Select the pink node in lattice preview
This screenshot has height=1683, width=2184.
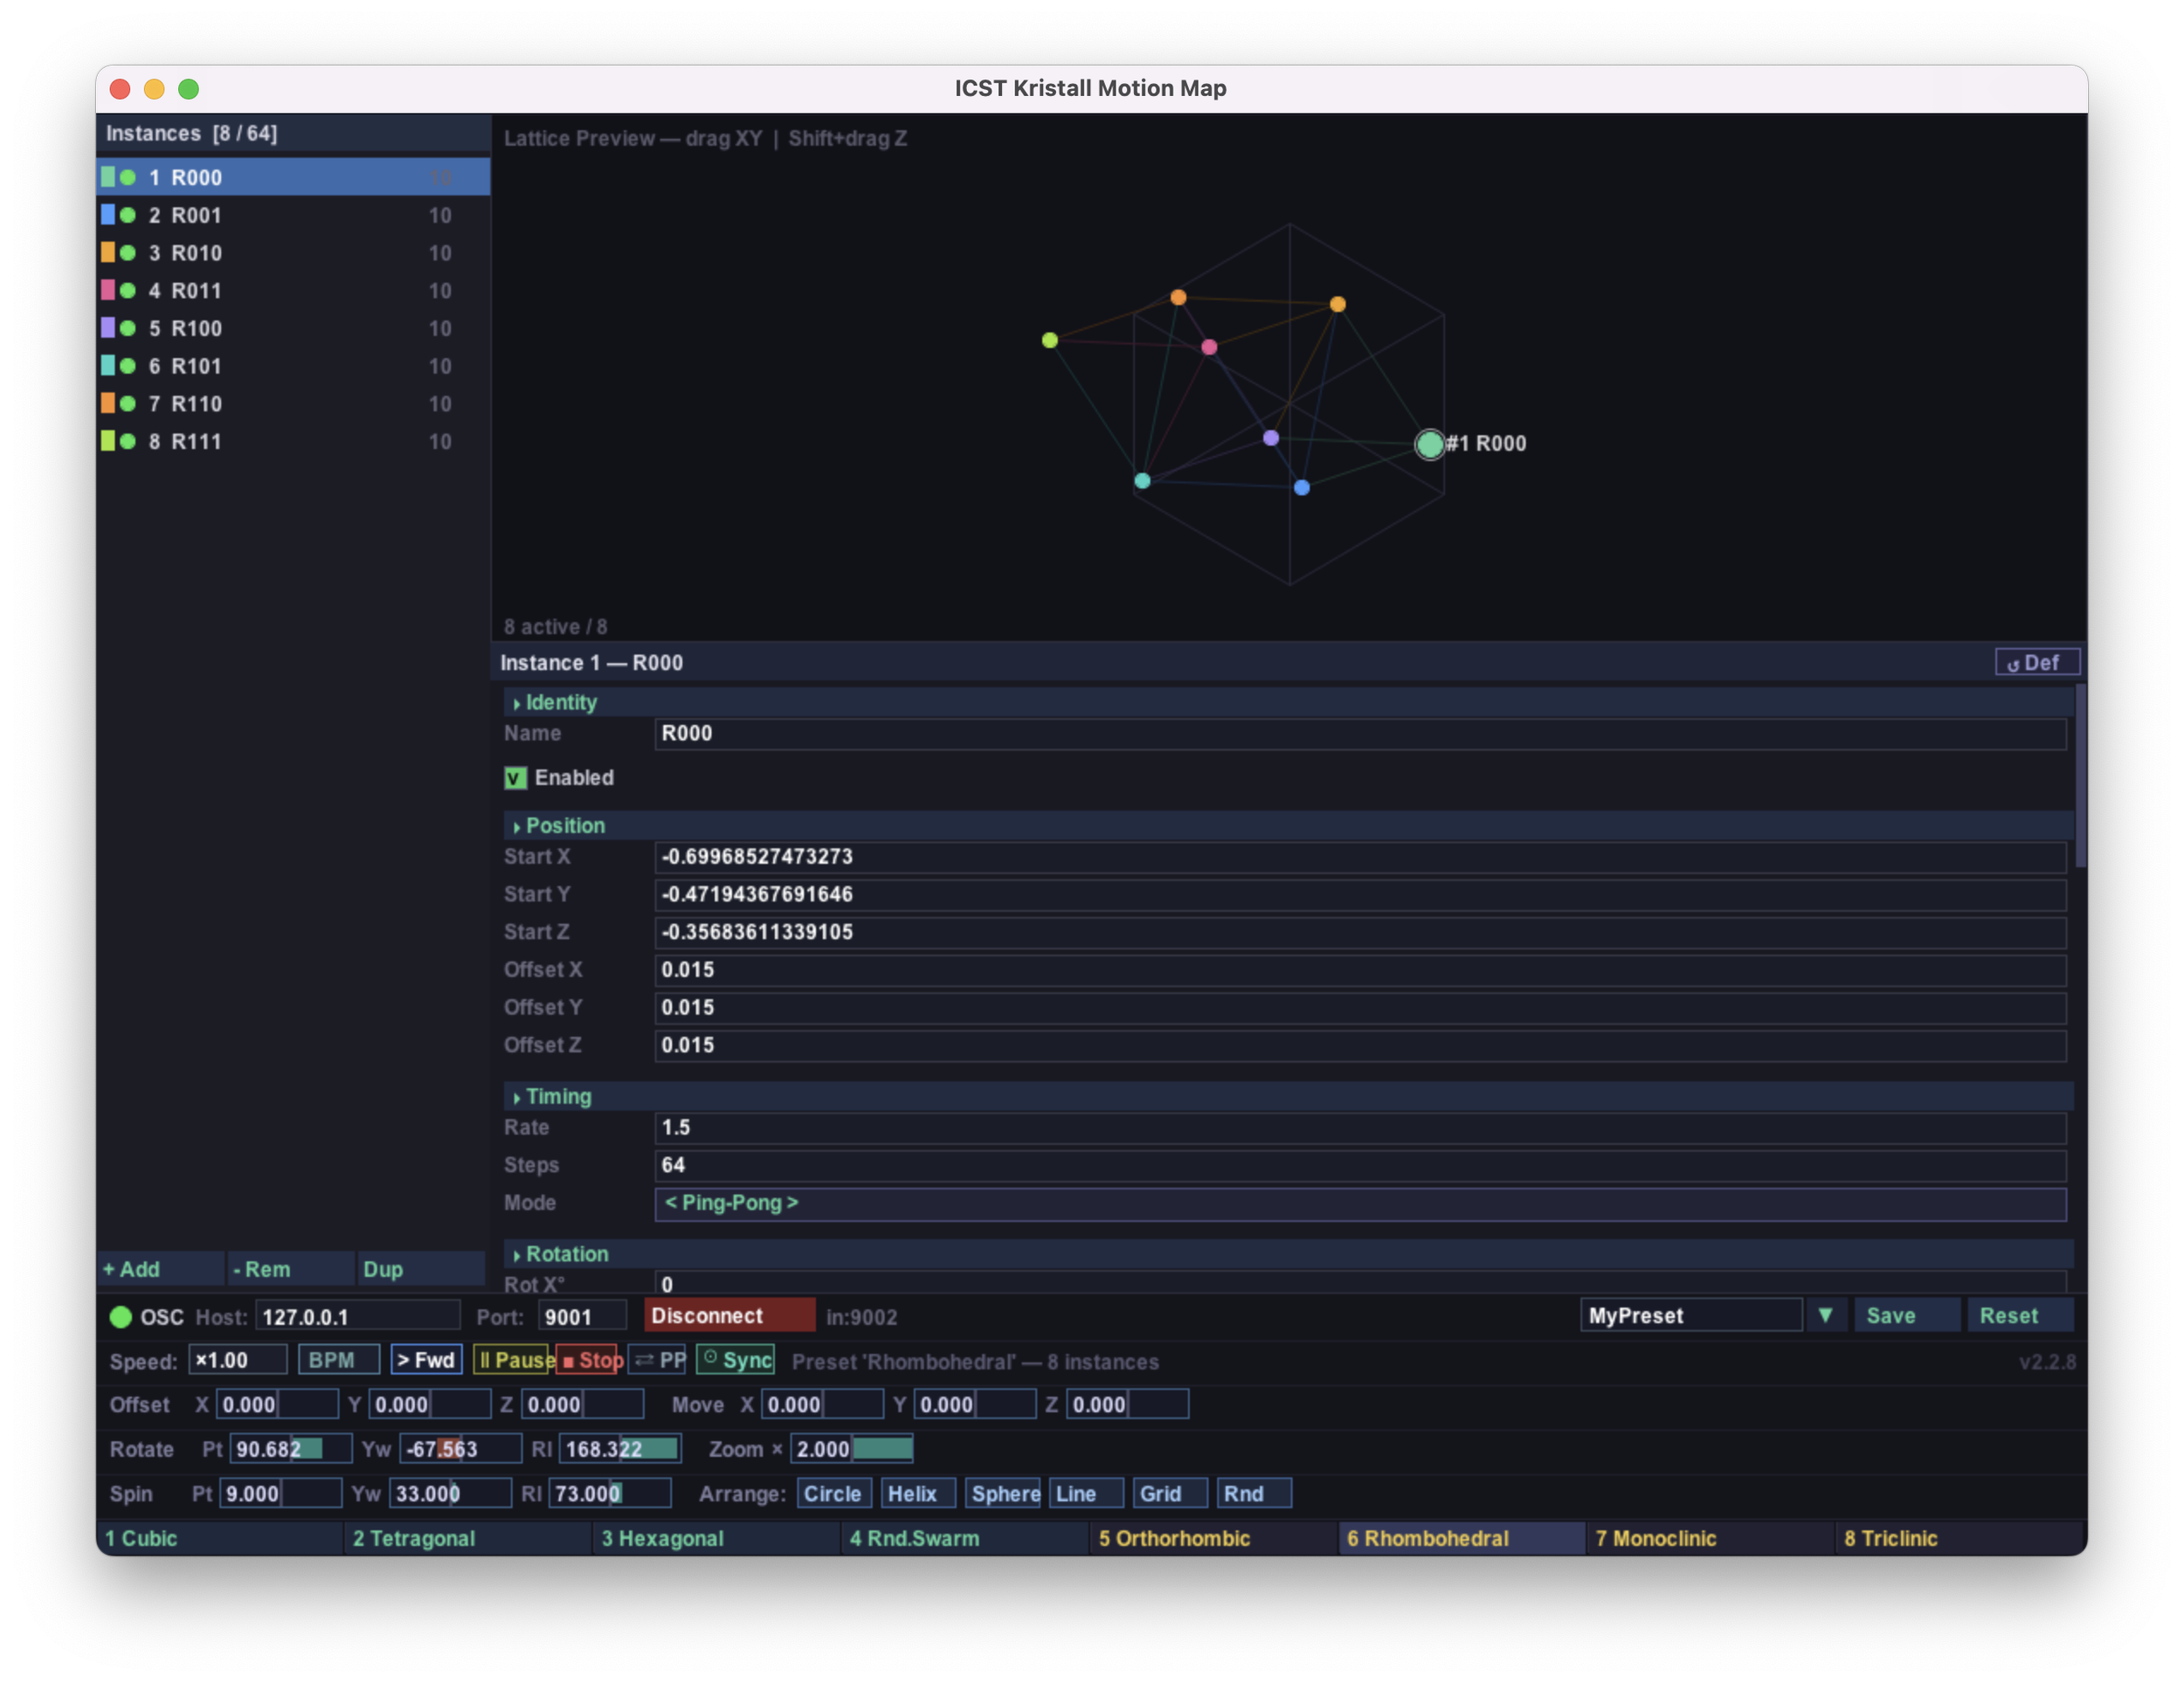1209,347
